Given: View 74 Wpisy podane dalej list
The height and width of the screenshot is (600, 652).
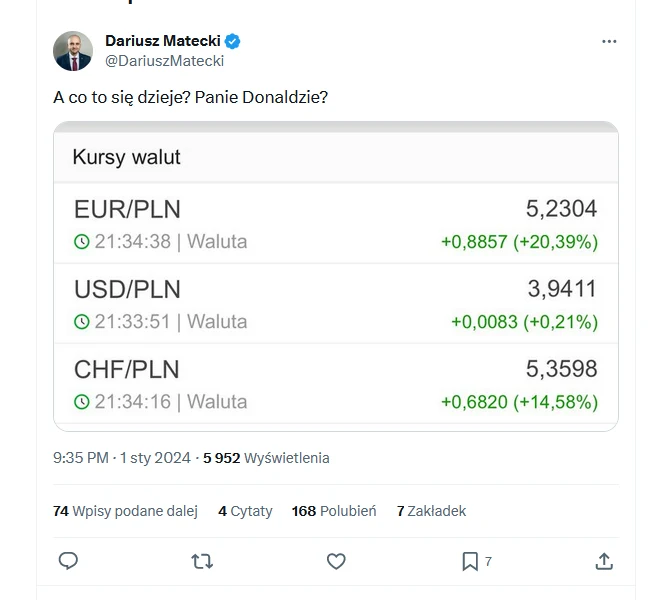Looking at the screenshot, I should click(125, 511).
